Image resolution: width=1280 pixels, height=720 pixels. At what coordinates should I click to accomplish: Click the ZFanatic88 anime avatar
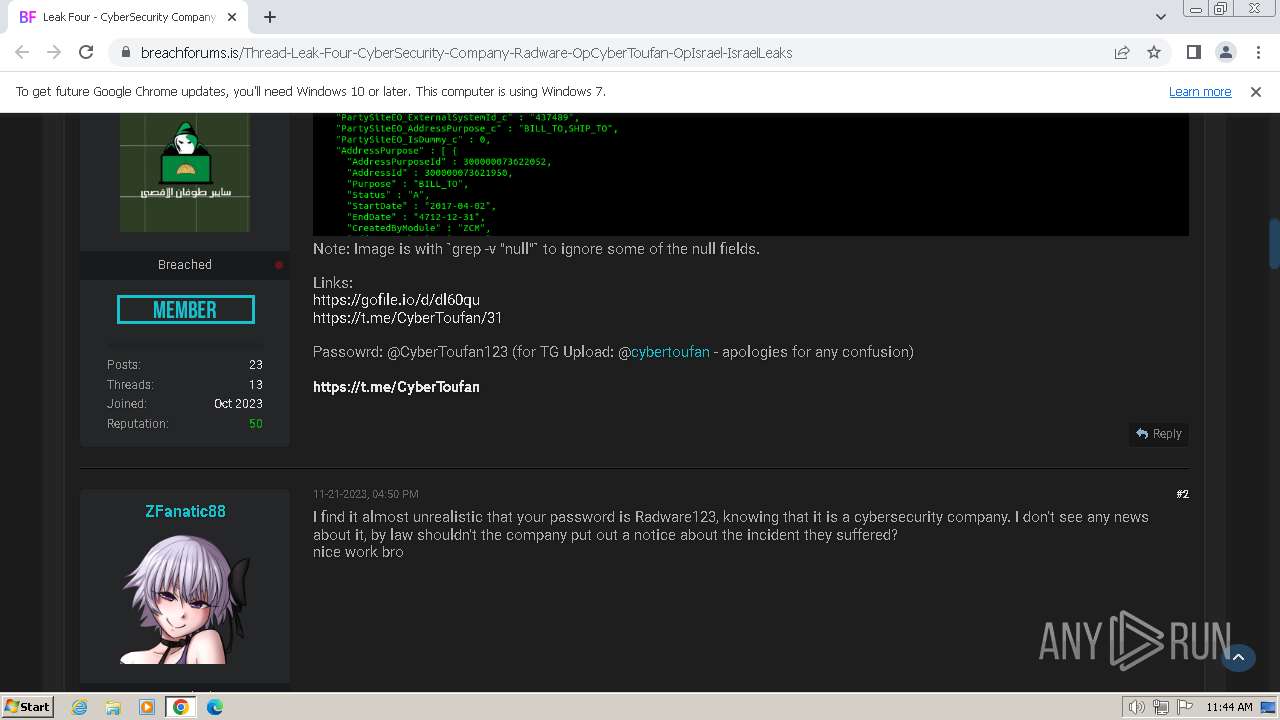(185, 598)
